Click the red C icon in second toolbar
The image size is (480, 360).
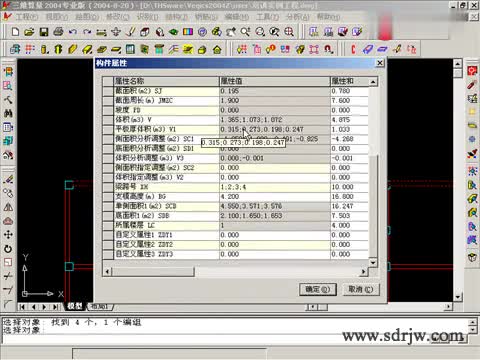click(x=353, y=50)
